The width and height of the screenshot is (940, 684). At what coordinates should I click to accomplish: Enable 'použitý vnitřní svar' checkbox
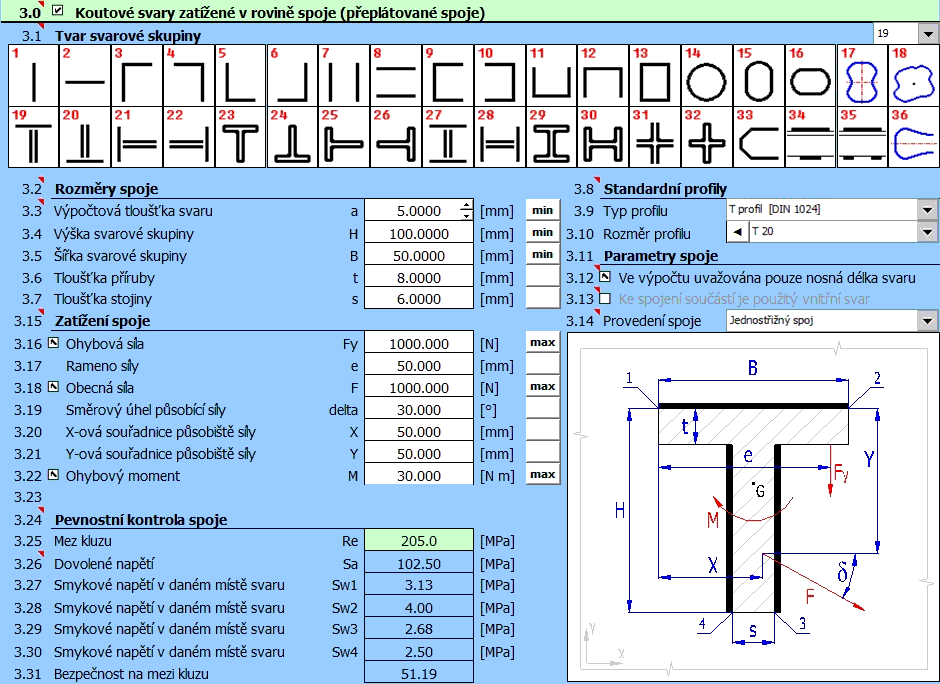click(605, 299)
